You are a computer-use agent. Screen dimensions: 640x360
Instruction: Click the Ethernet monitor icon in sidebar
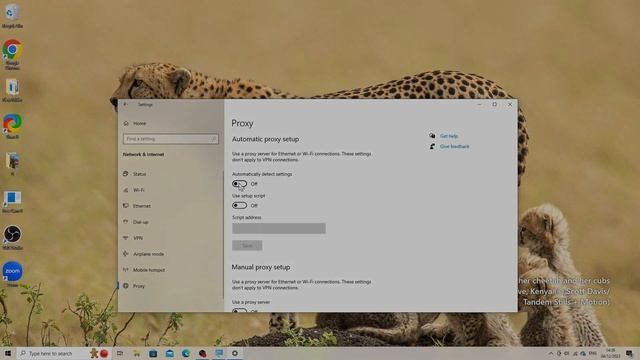(x=126, y=206)
